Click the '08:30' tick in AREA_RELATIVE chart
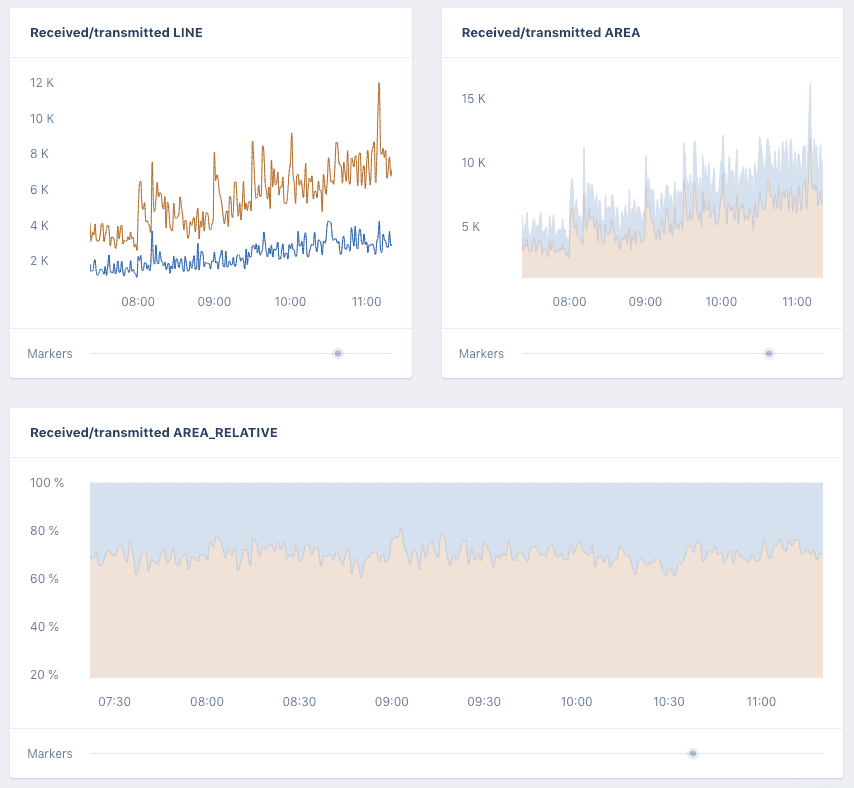This screenshot has height=788, width=854. 299,701
